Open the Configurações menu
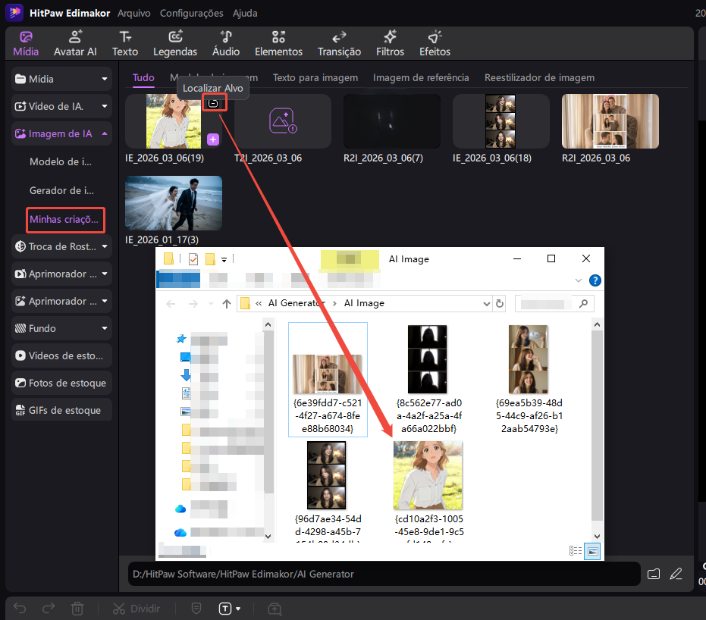 192,14
